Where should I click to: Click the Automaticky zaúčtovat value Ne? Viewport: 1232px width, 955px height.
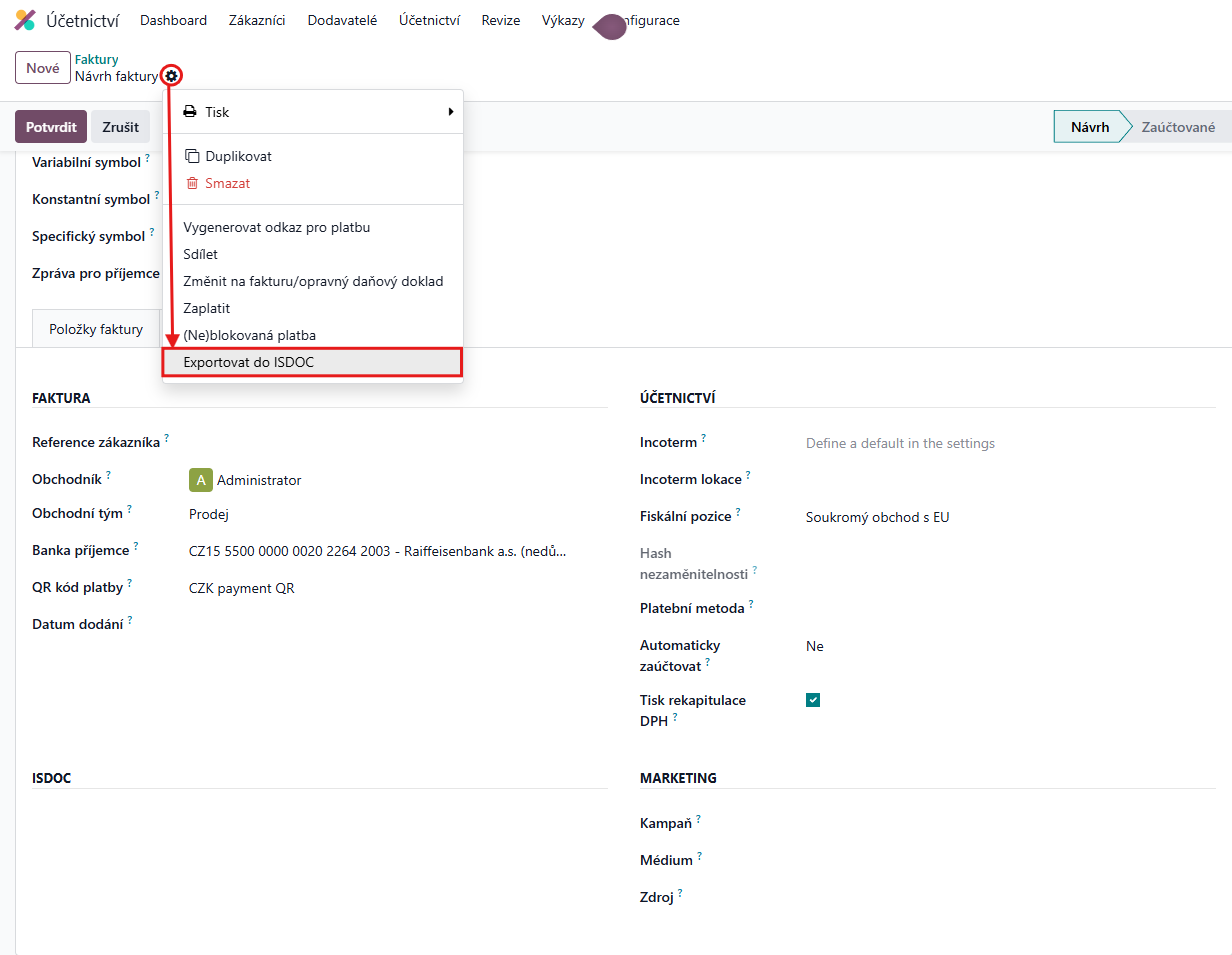815,646
